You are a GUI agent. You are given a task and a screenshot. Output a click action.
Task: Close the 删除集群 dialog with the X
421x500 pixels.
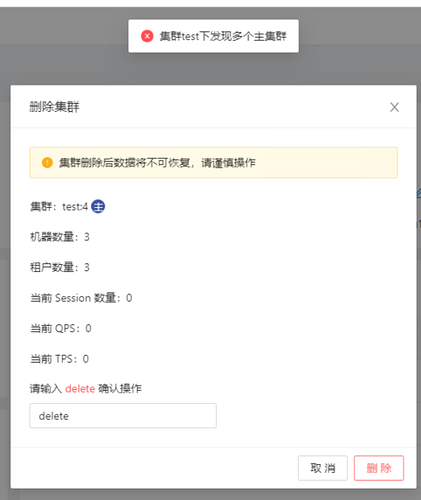[x=394, y=107]
